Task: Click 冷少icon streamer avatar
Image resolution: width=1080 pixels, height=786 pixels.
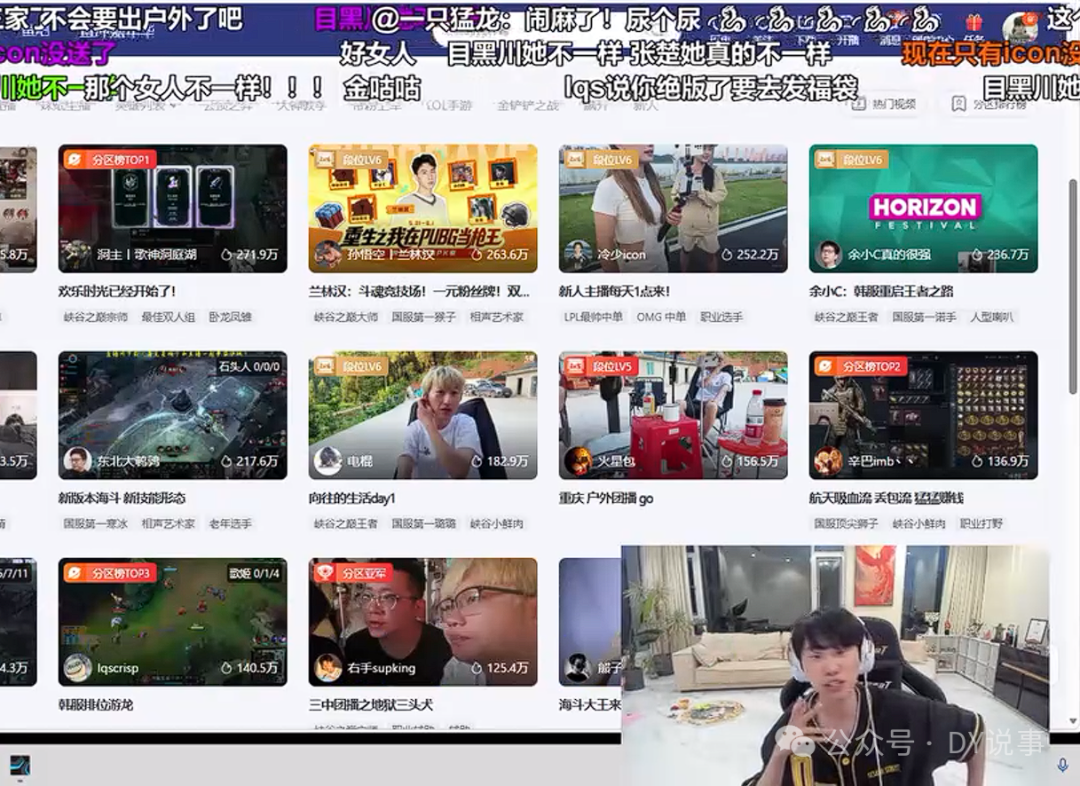Action: click(577, 254)
